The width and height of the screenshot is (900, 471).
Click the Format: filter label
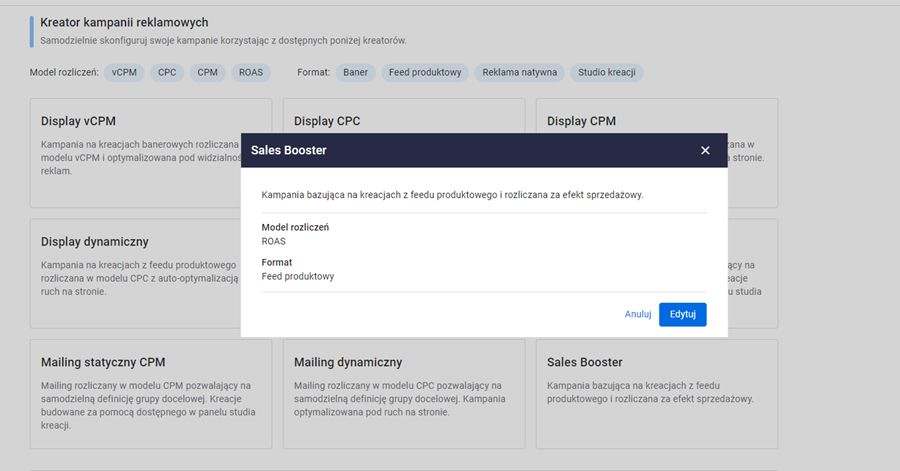313,72
